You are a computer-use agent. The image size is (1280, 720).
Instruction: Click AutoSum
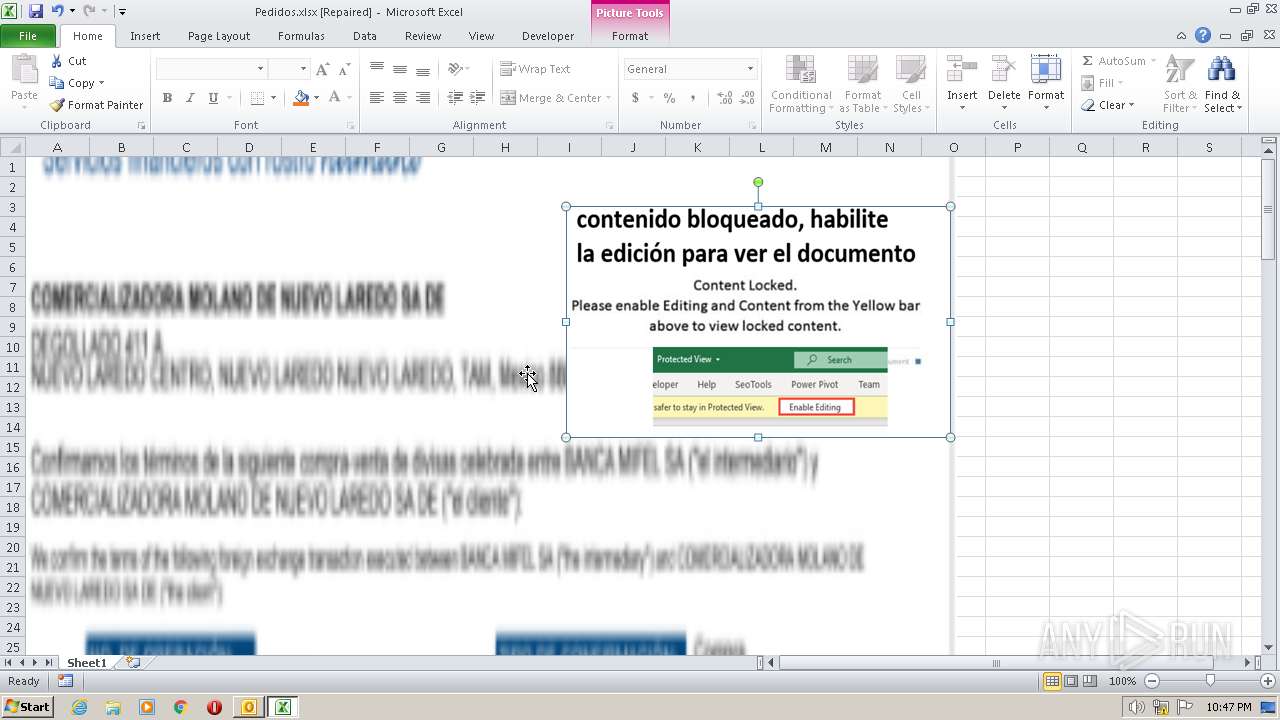(1115, 61)
